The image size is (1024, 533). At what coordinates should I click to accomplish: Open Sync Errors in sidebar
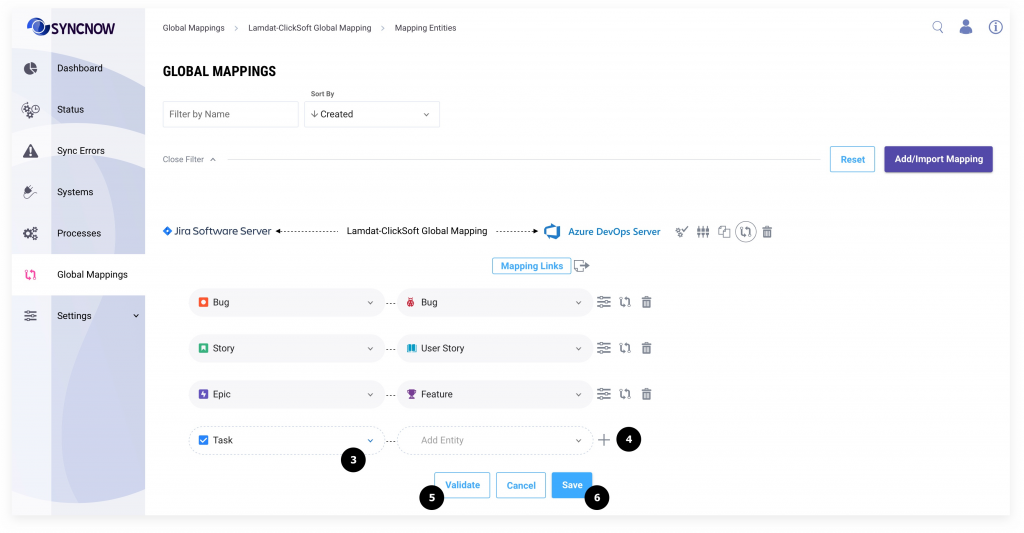pyautogui.click(x=80, y=151)
